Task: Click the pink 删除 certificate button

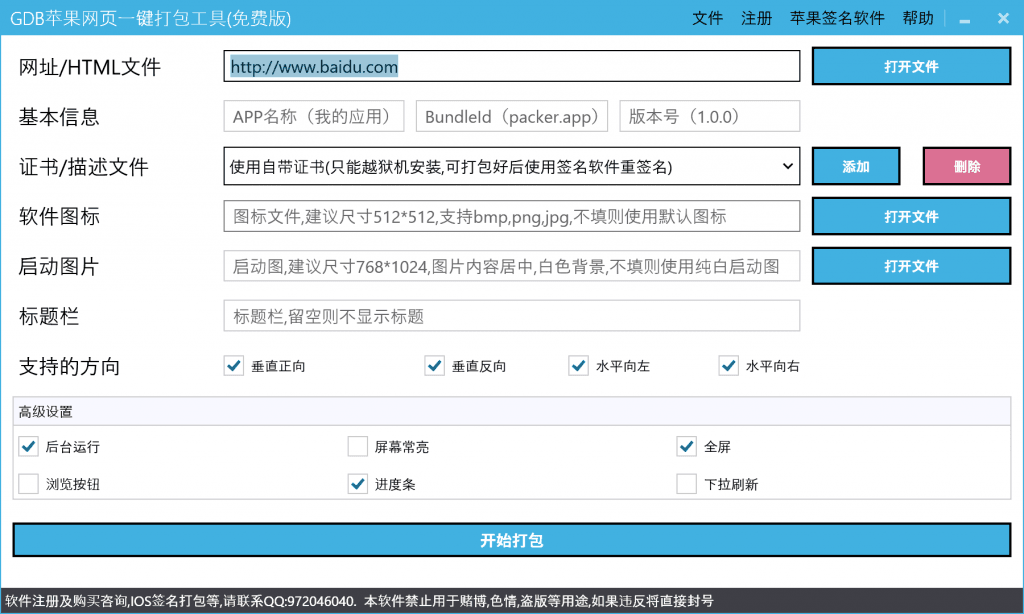Action: (x=966, y=167)
